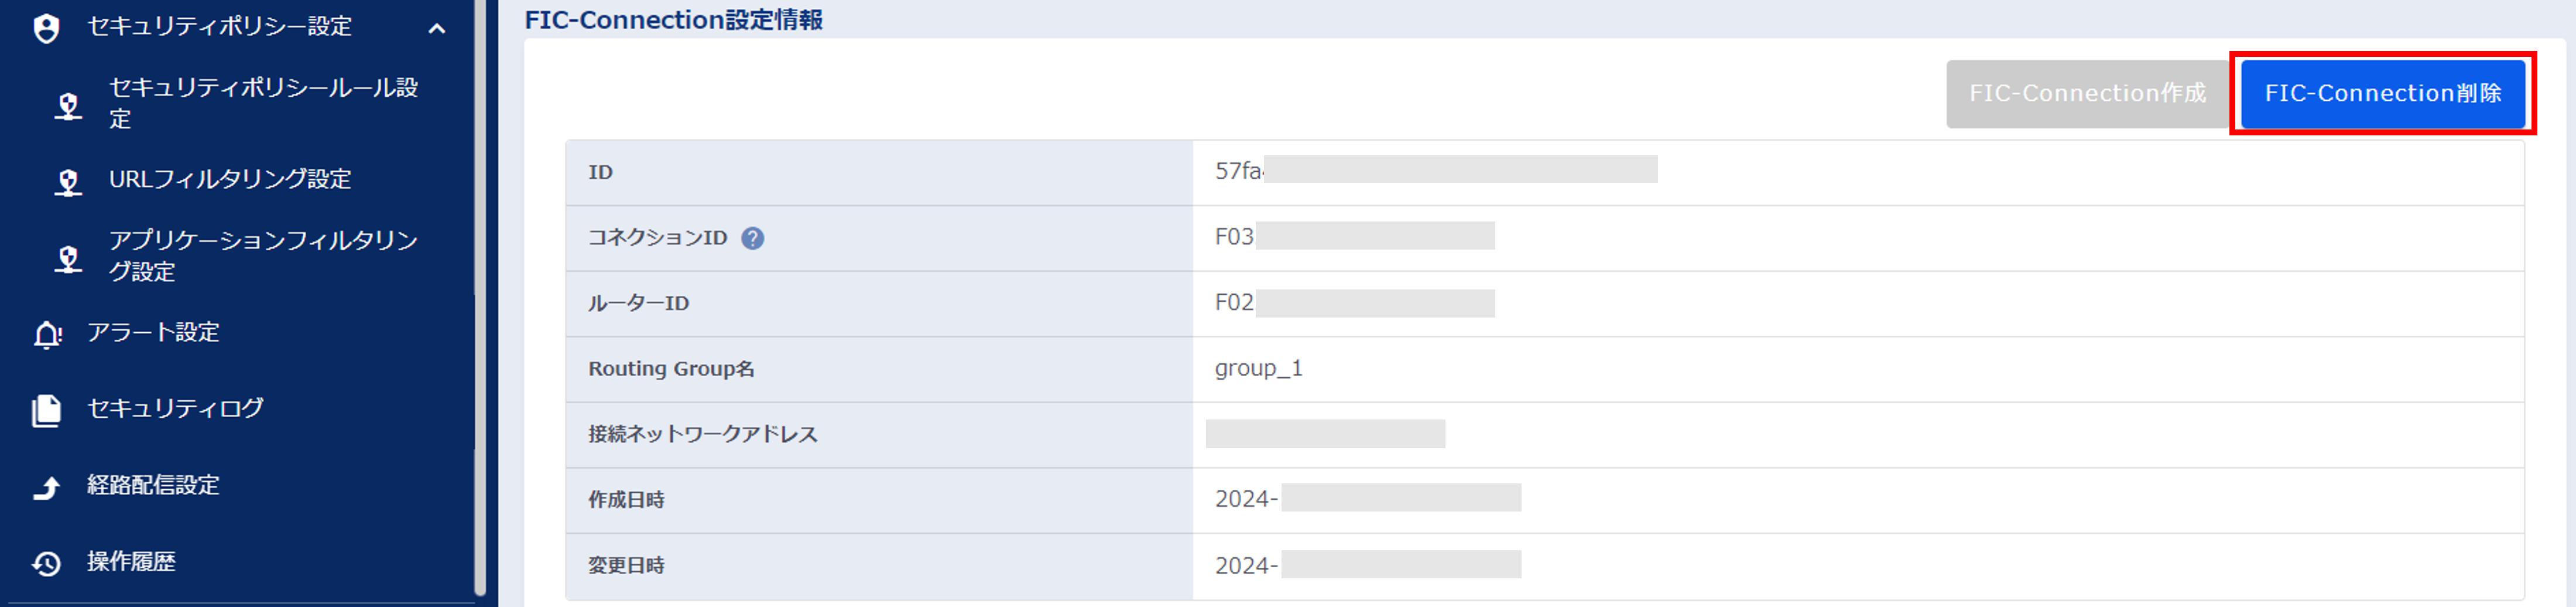The width and height of the screenshot is (2576, 607).
Task: Click the icon beside URLフィルタリング設定
Action: [x=68, y=181]
